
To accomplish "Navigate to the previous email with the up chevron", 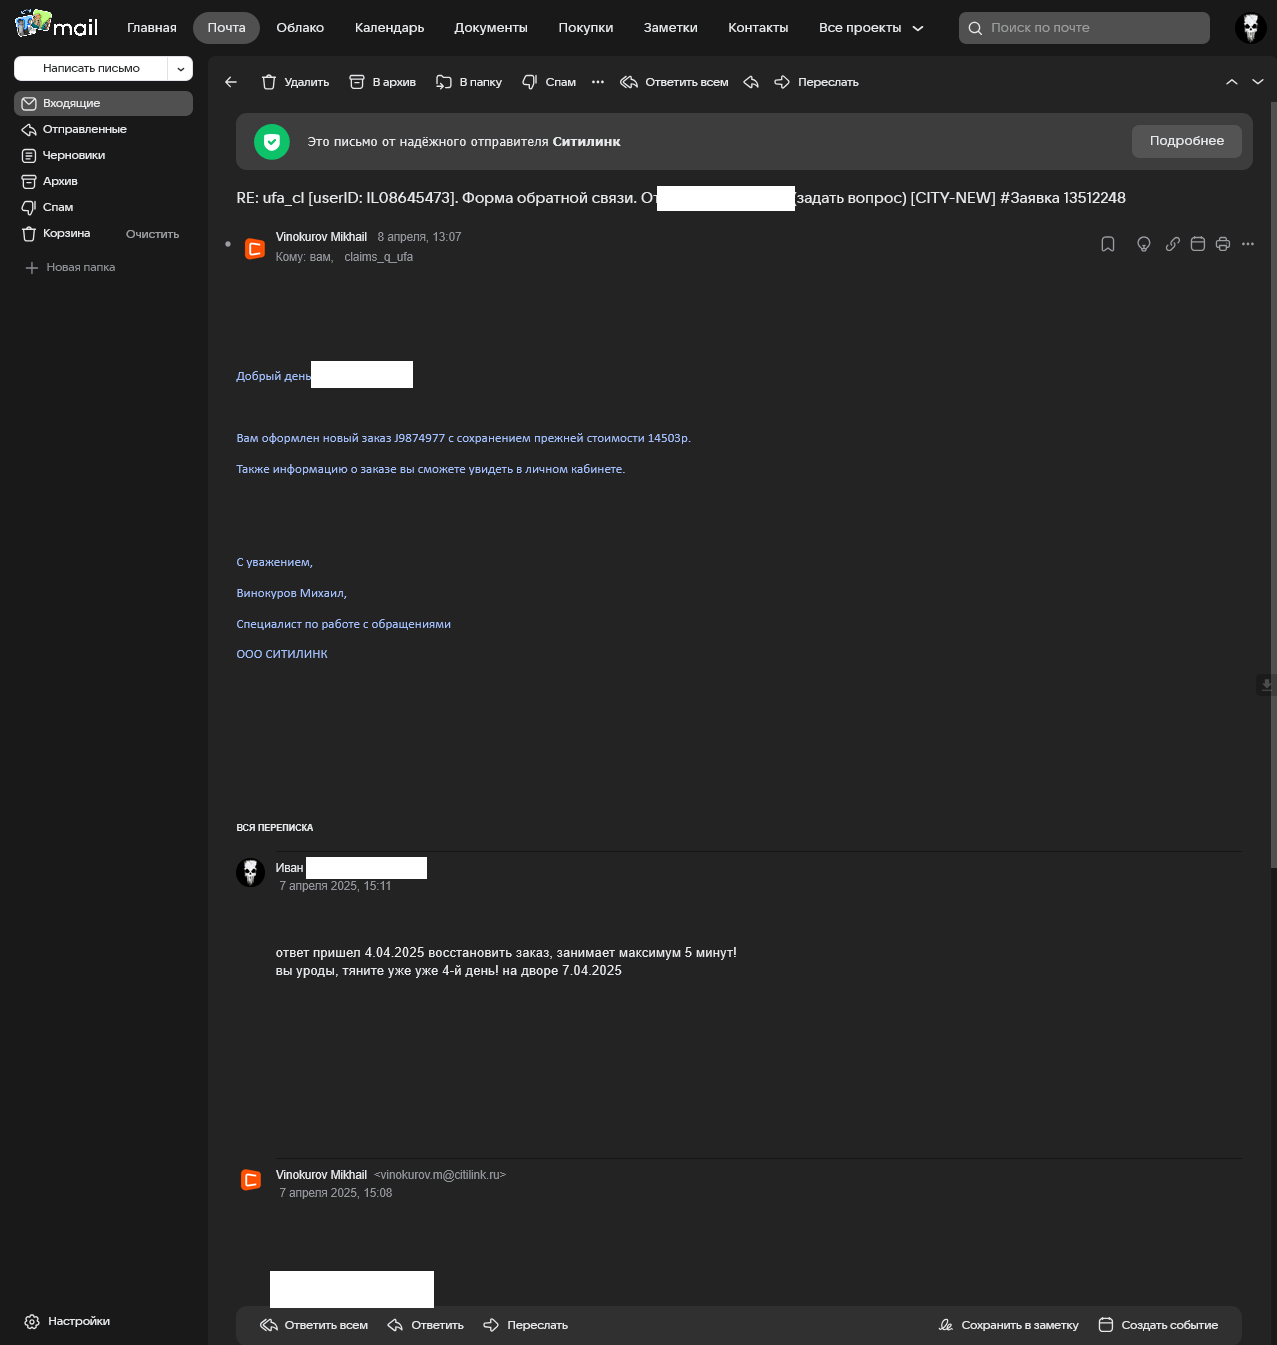I will (1232, 82).
